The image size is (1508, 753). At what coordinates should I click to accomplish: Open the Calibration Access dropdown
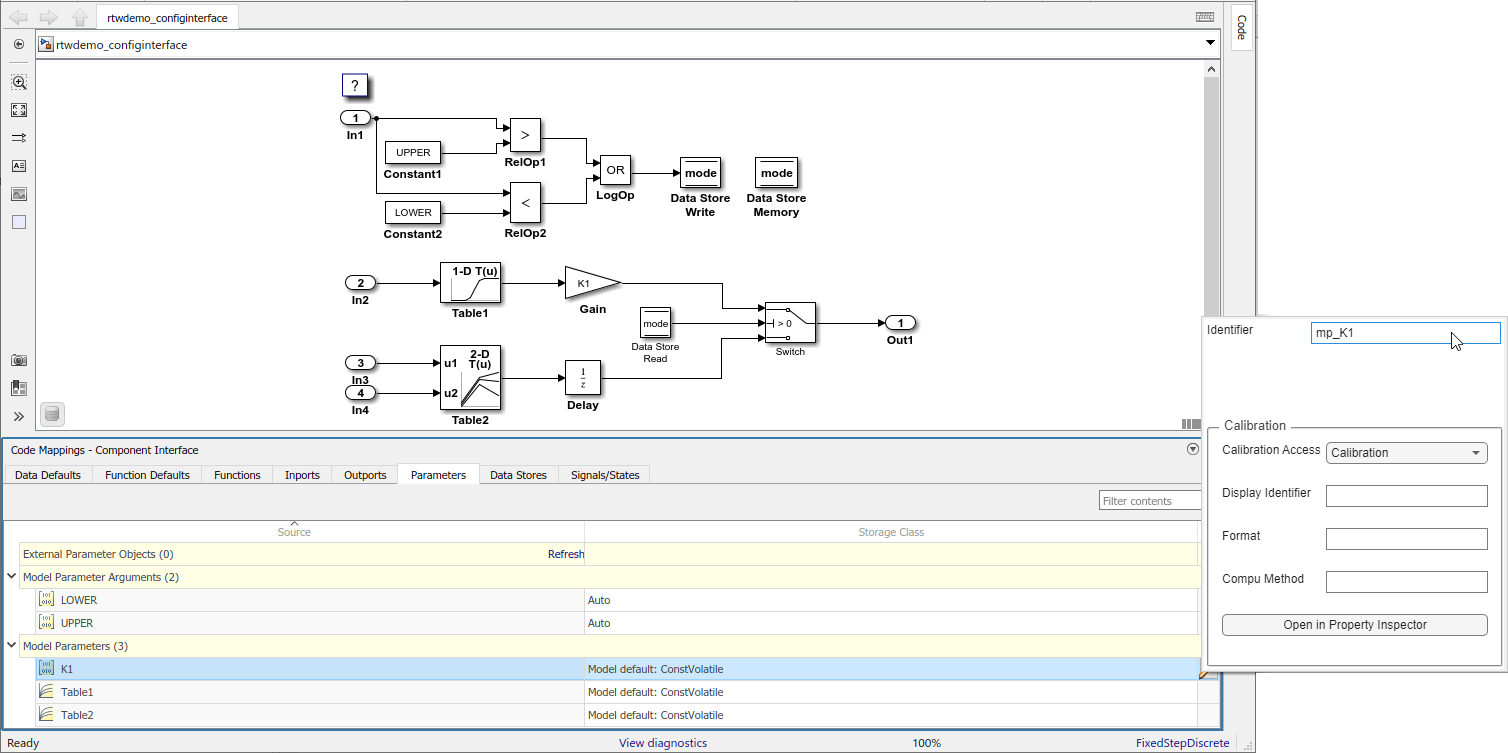pyautogui.click(x=1407, y=453)
